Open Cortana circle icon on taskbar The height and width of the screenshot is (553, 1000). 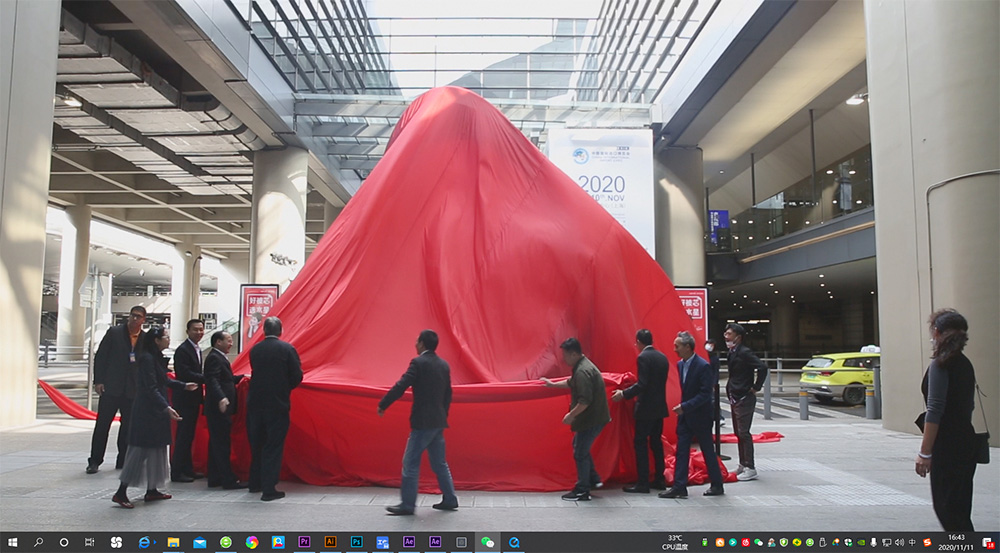(64, 542)
